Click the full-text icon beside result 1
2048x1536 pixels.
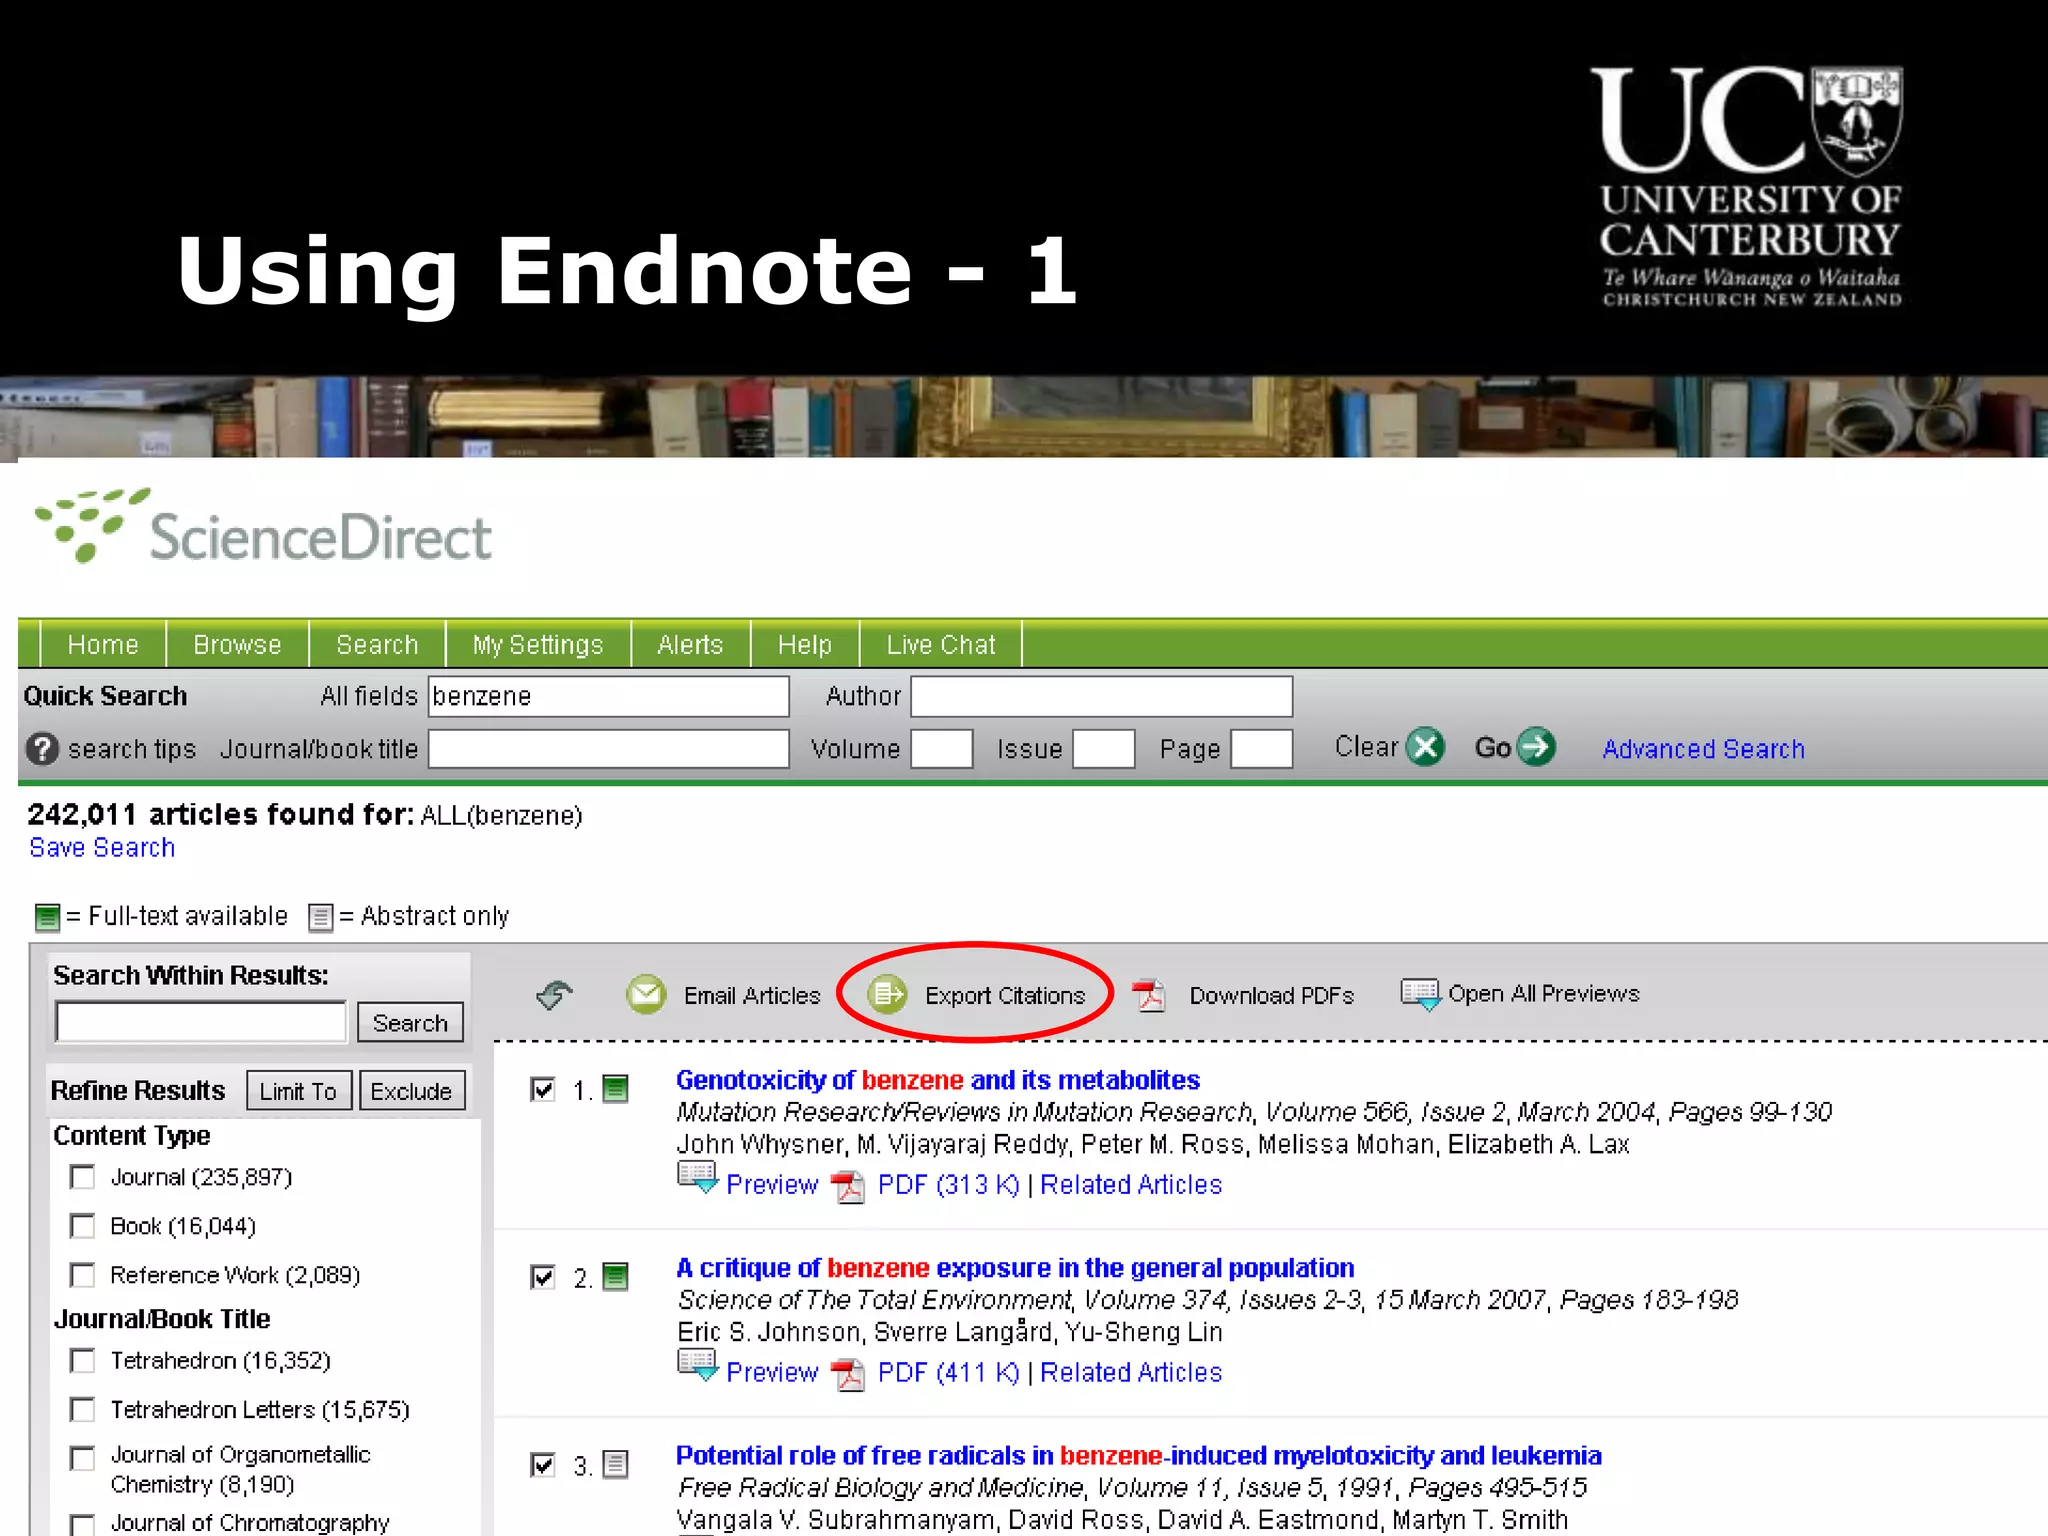[x=615, y=1089]
